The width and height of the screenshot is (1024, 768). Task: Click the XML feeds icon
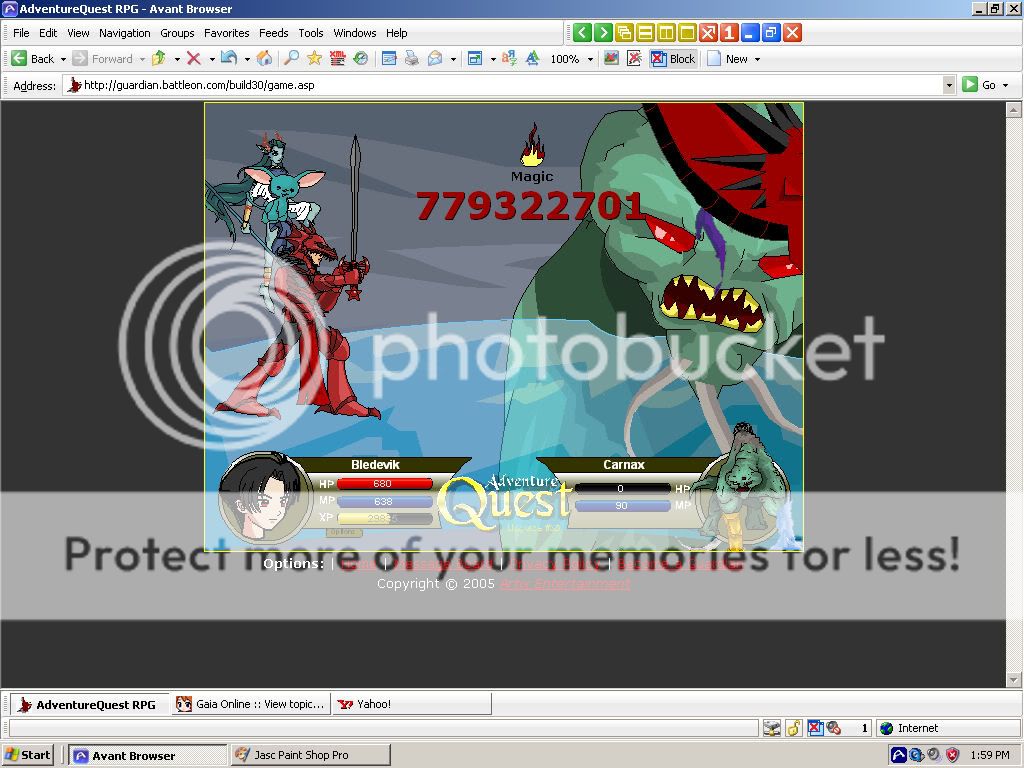pos(338,59)
